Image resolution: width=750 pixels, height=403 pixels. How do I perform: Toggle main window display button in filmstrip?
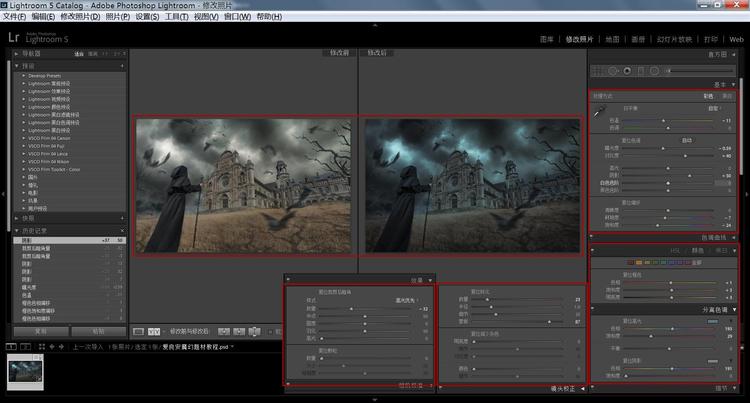[11, 347]
